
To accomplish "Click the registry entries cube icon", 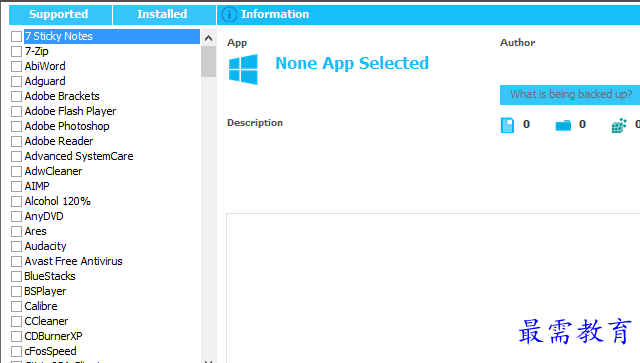I will (x=619, y=125).
